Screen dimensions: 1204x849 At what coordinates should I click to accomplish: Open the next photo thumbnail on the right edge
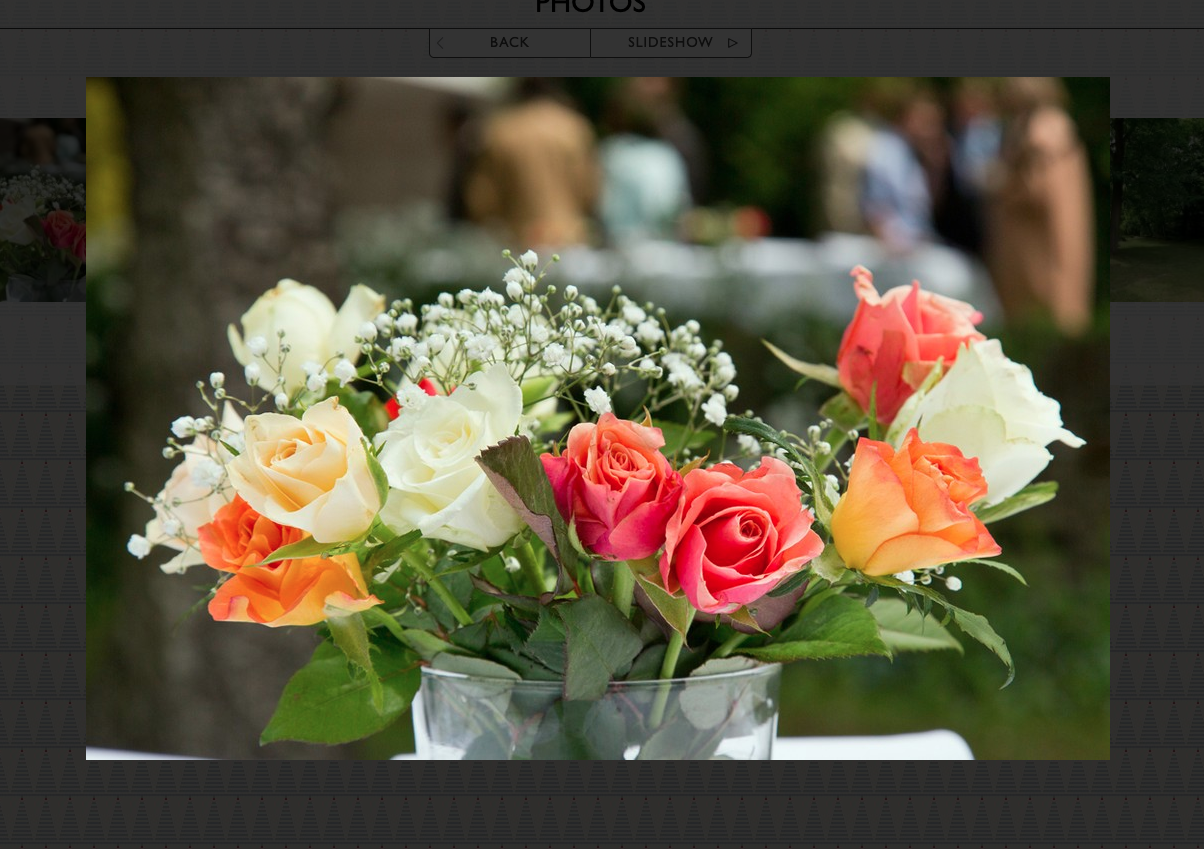1156,210
